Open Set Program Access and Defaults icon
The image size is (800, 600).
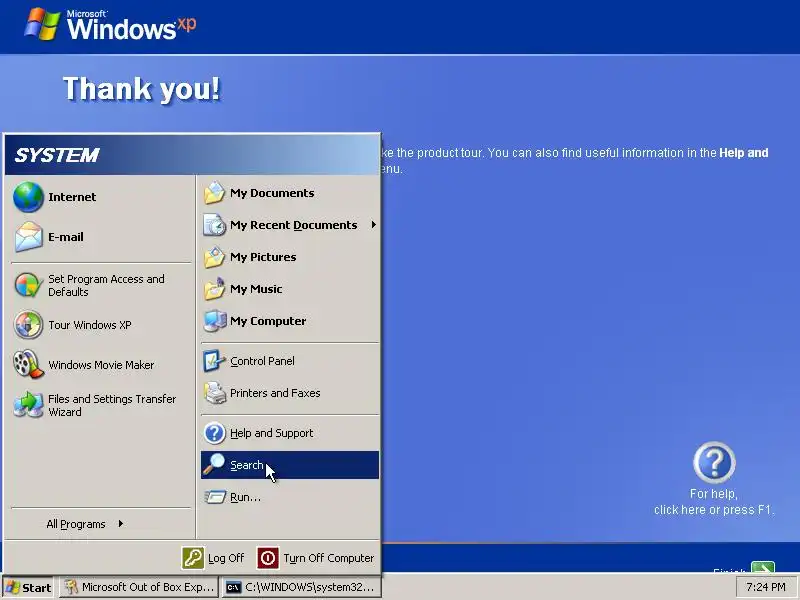point(28,285)
